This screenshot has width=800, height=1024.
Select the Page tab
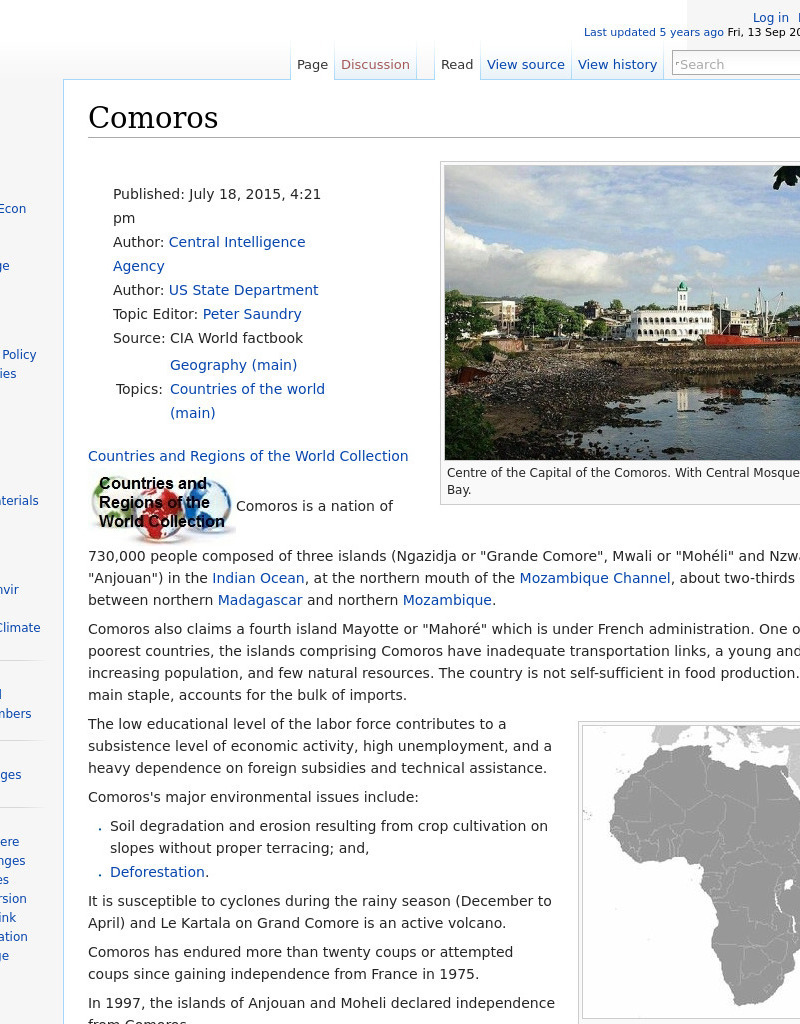pyautogui.click(x=312, y=64)
